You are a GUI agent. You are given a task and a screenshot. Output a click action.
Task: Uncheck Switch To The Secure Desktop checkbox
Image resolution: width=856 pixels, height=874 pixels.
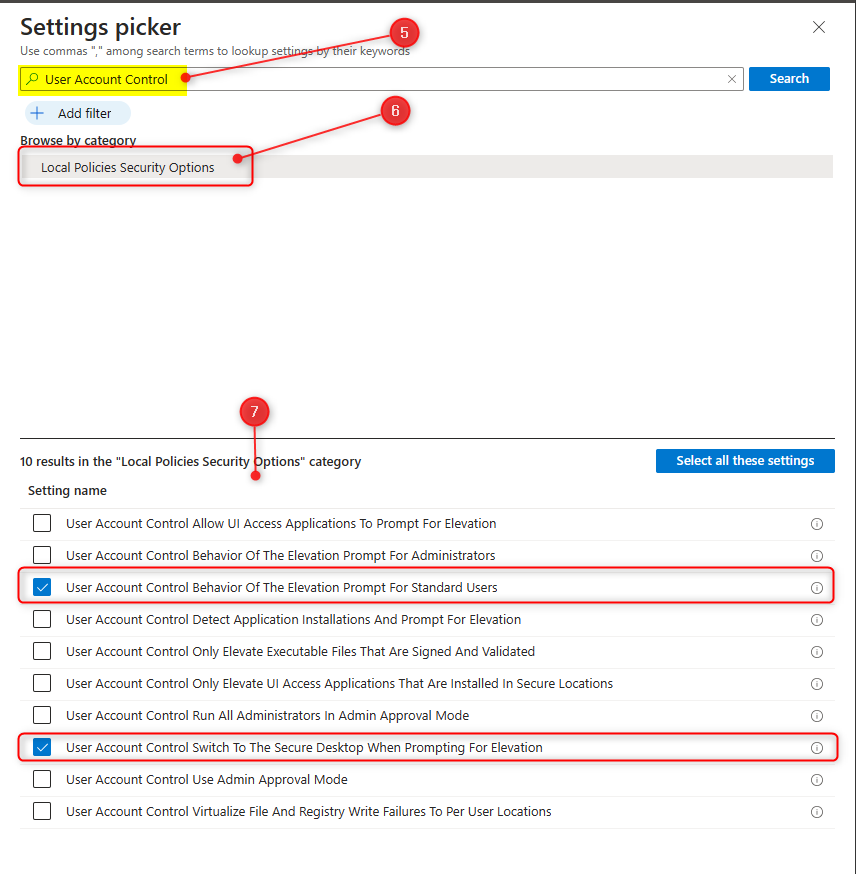42,747
